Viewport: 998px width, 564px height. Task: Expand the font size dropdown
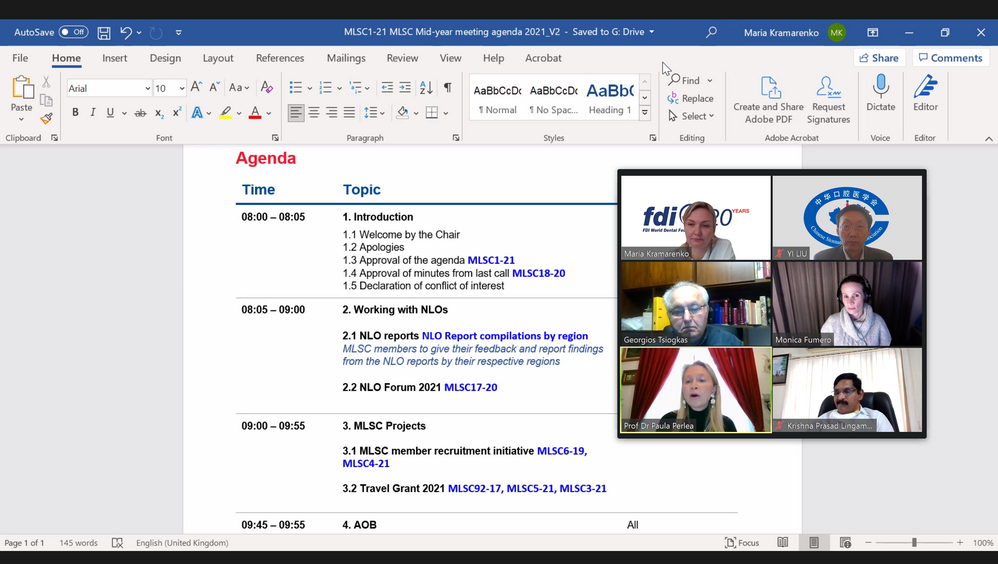tap(181, 89)
